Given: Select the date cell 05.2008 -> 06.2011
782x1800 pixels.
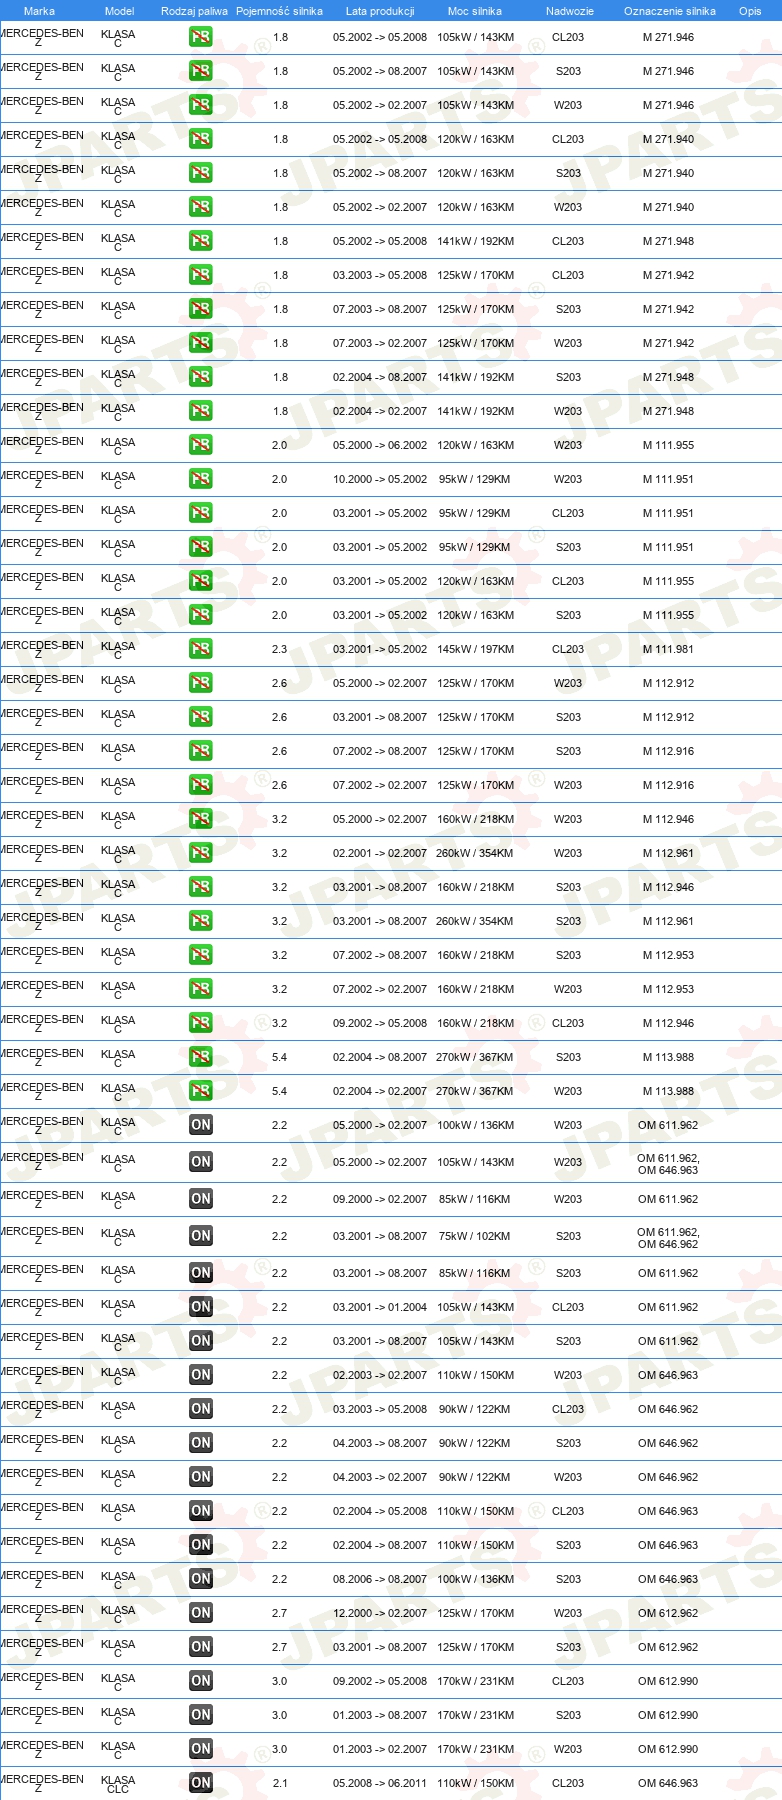Looking at the screenshot, I should tap(380, 1783).
